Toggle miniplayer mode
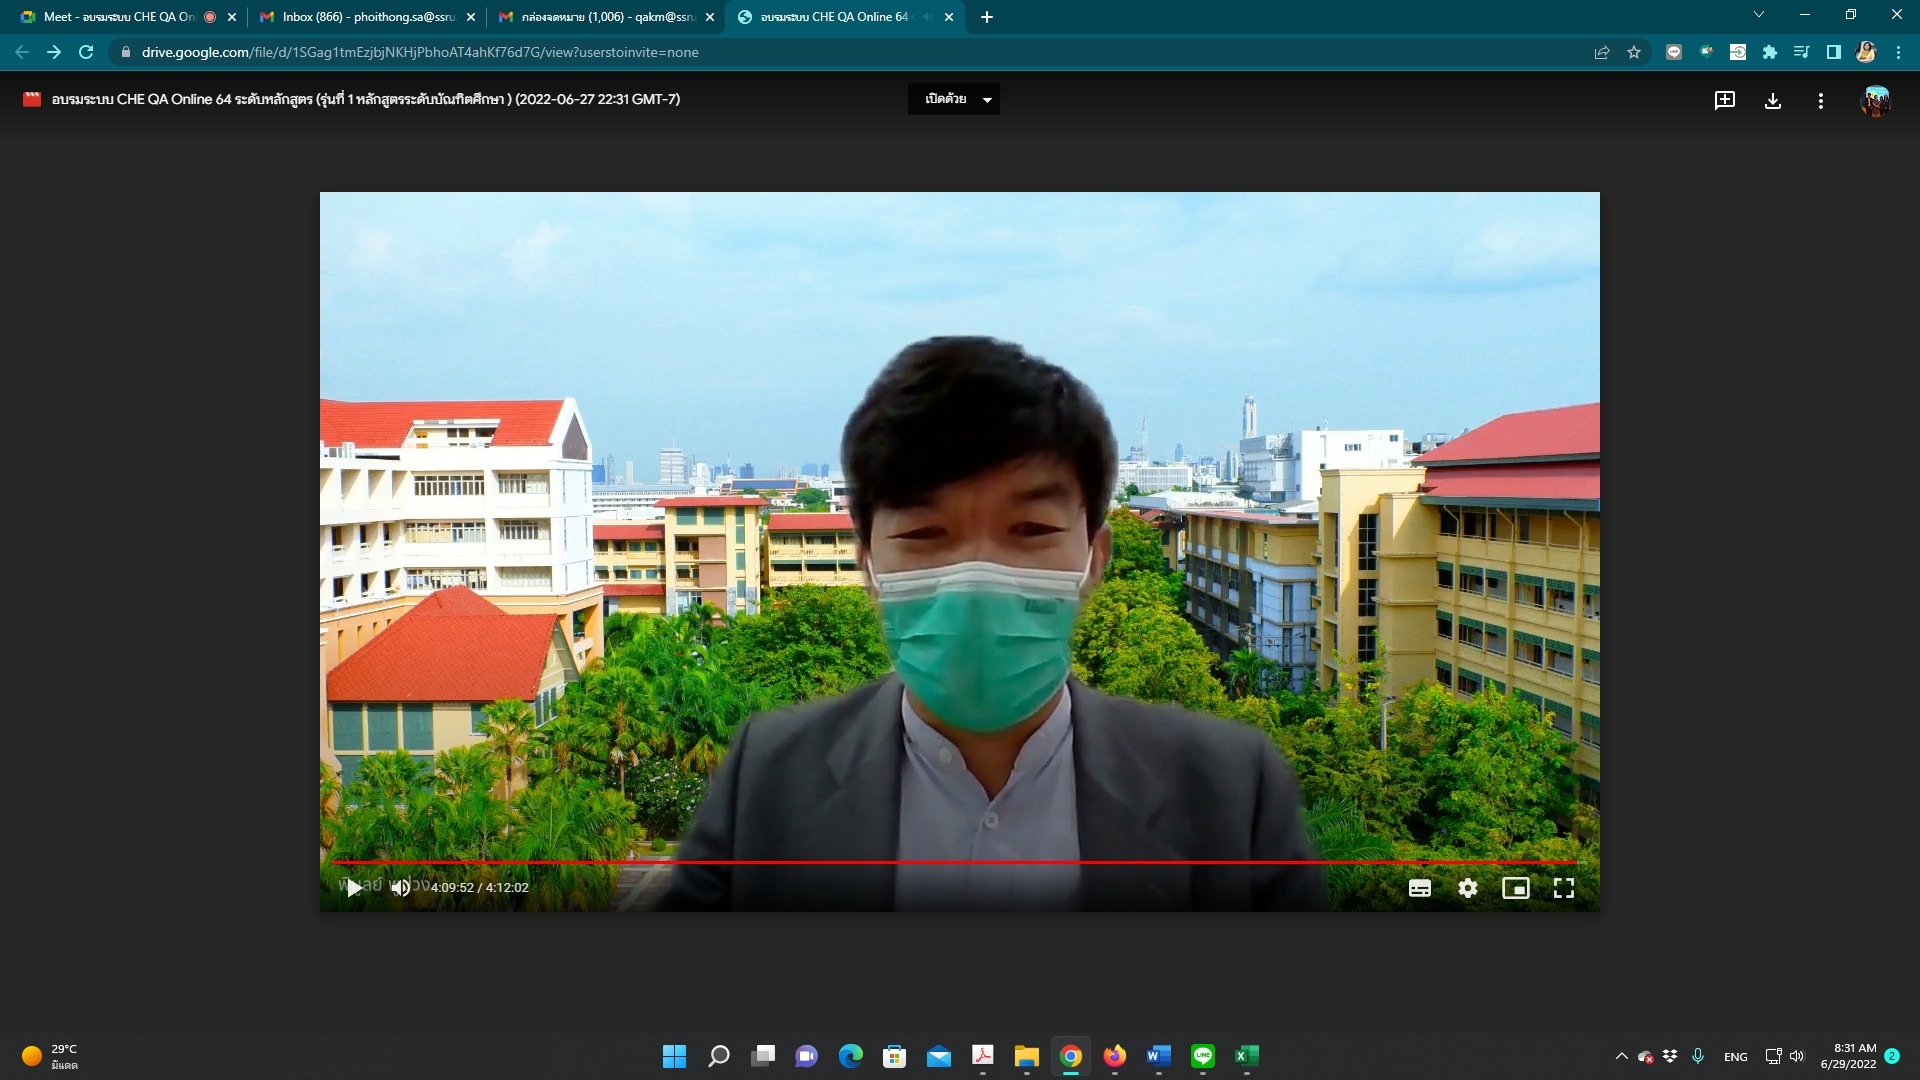1920x1080 pixels. pos(1515,888)
